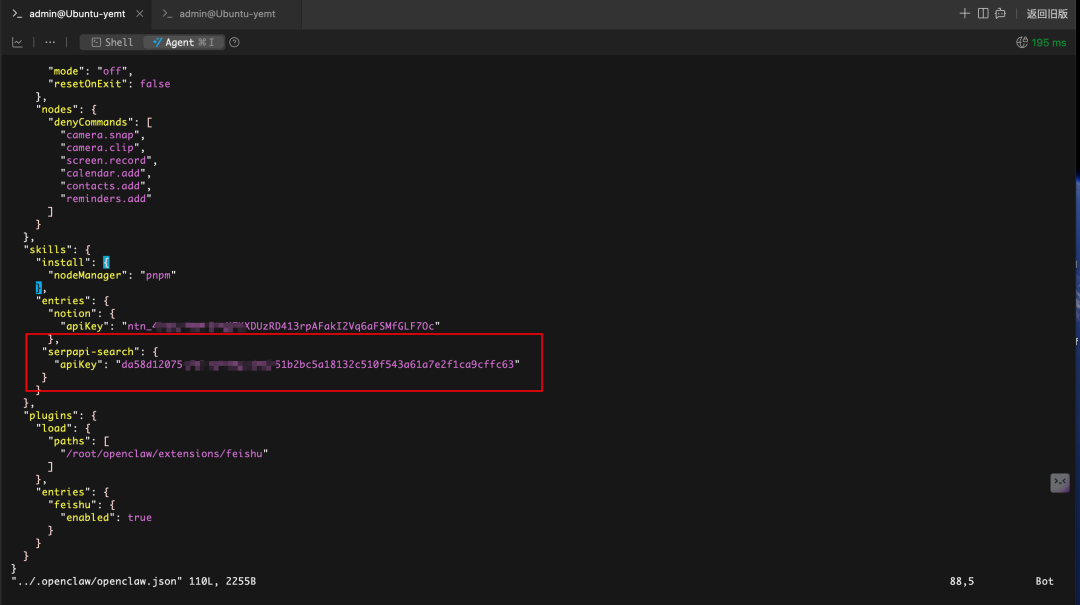The width and height of the screenshot is (1080, 605).
Task: Close the first admin@Ubuntu-yemt tab
Action: click(x=139, y=14)
